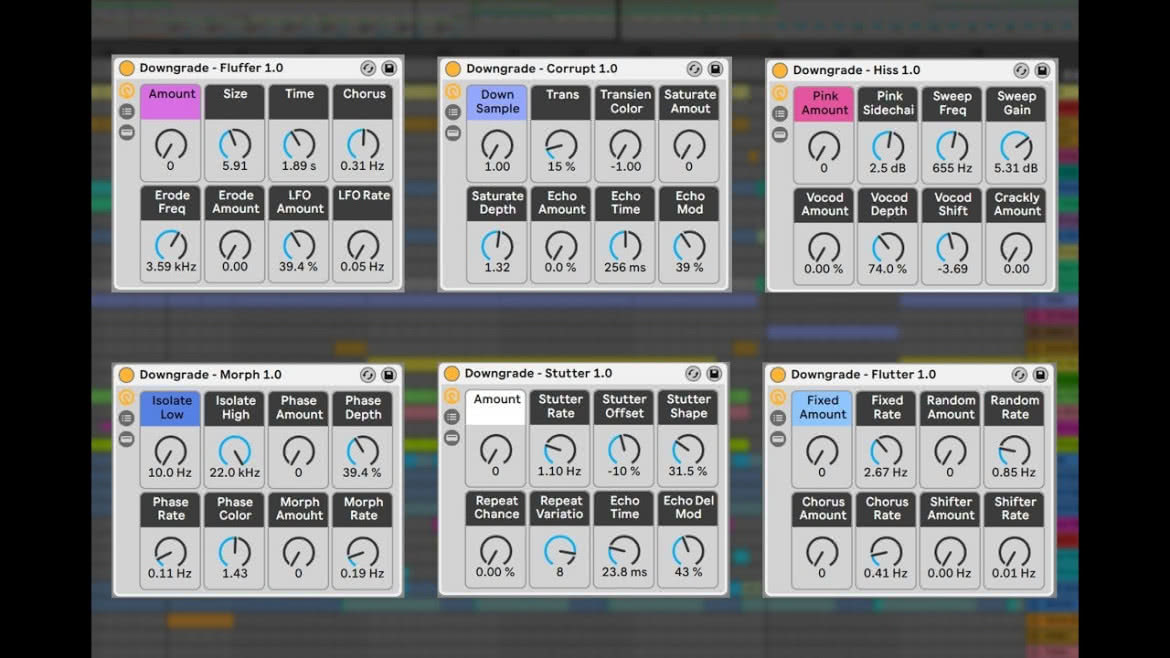Show the devices view on Flutter rack
The image size is (1170, 658).
pos(778,439)
